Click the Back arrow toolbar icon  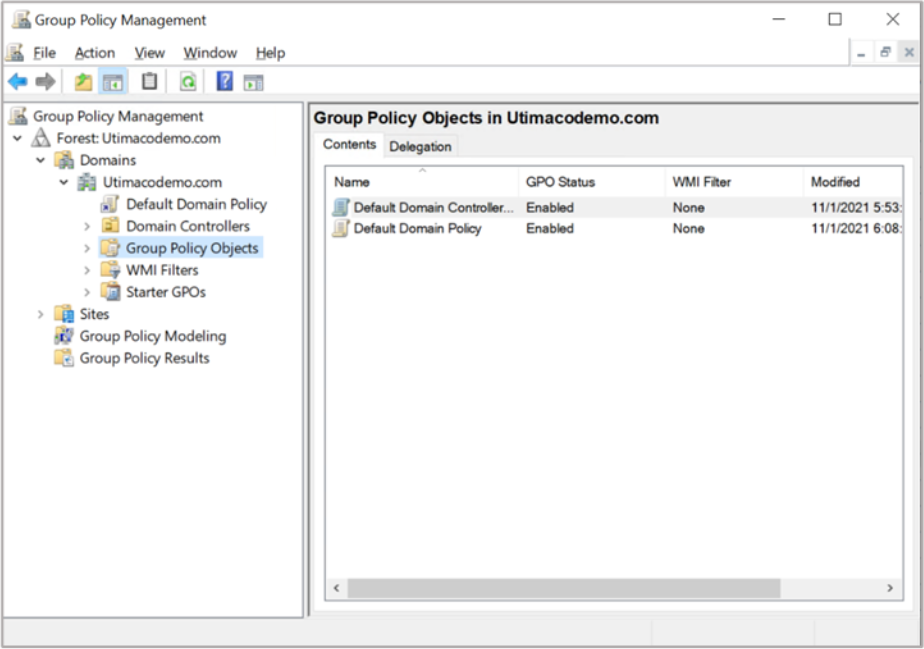pos(17,82)
